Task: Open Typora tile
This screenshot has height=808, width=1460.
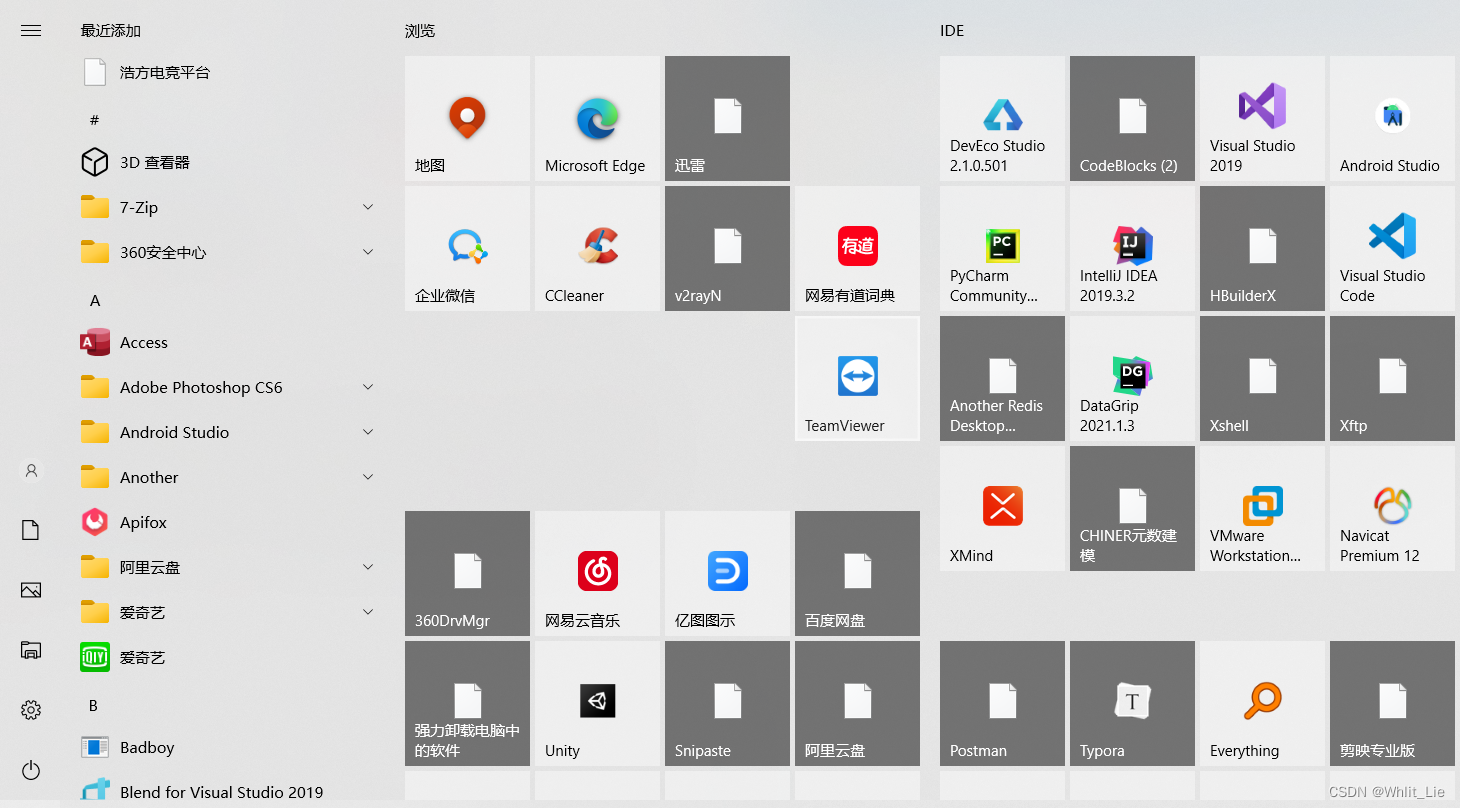Action: [x=1132, y=703]
